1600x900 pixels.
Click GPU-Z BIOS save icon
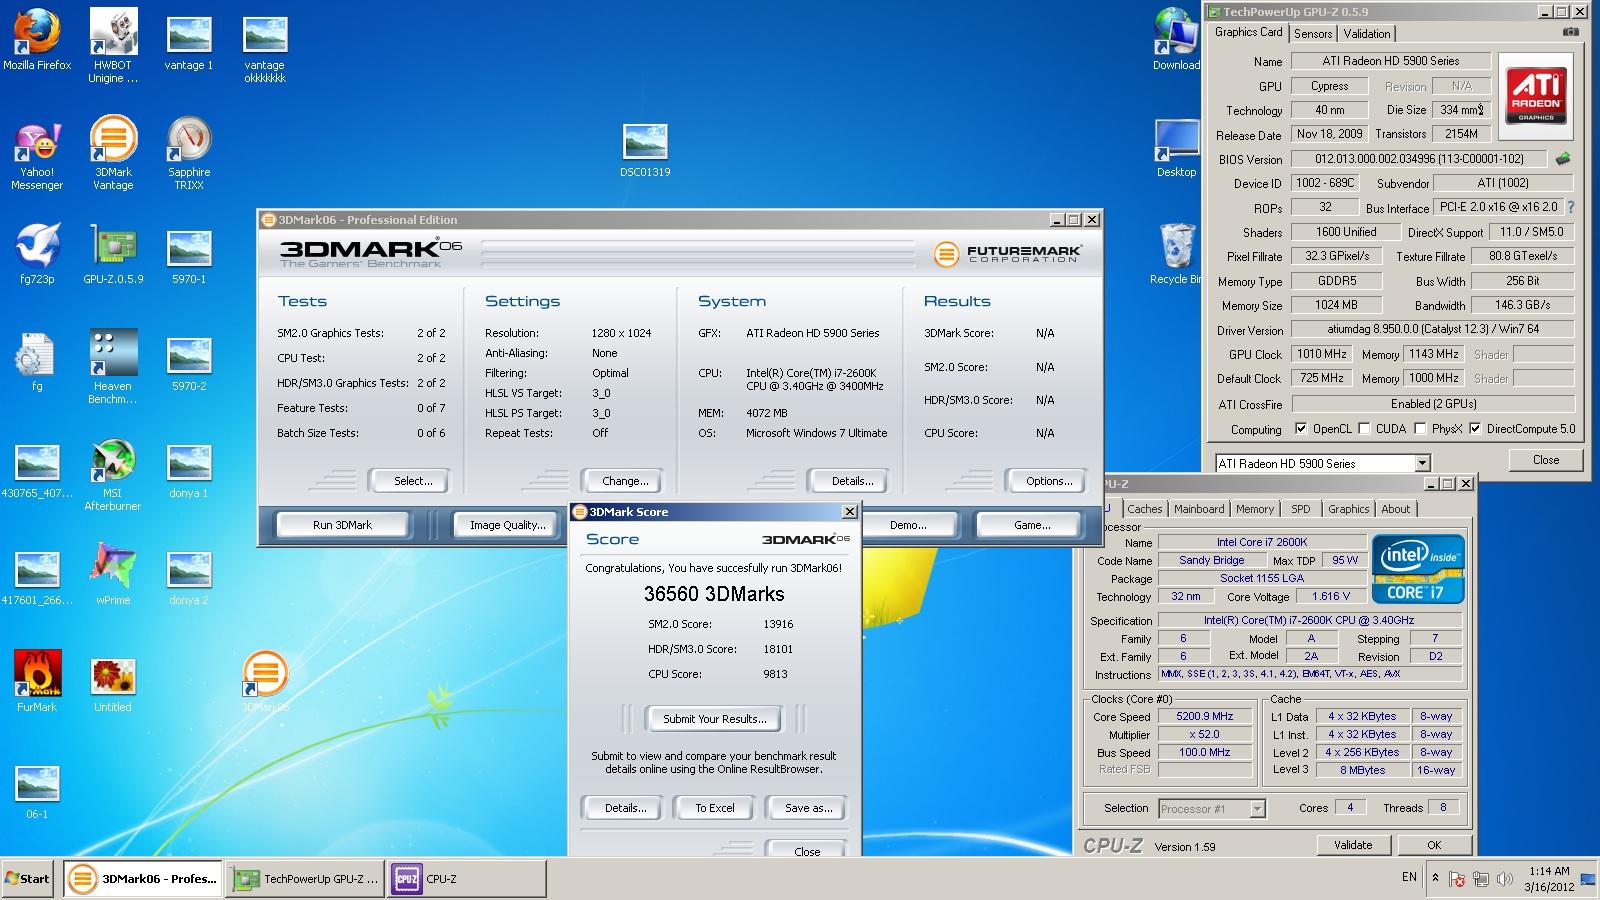(1563, 159)
